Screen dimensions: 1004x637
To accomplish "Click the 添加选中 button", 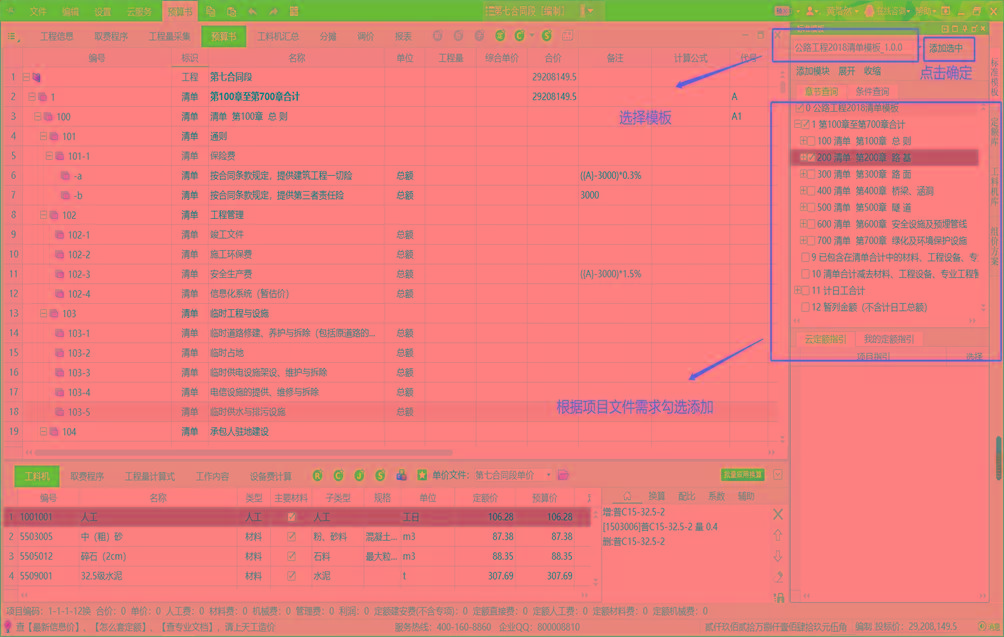I will (x=947, y=48).
